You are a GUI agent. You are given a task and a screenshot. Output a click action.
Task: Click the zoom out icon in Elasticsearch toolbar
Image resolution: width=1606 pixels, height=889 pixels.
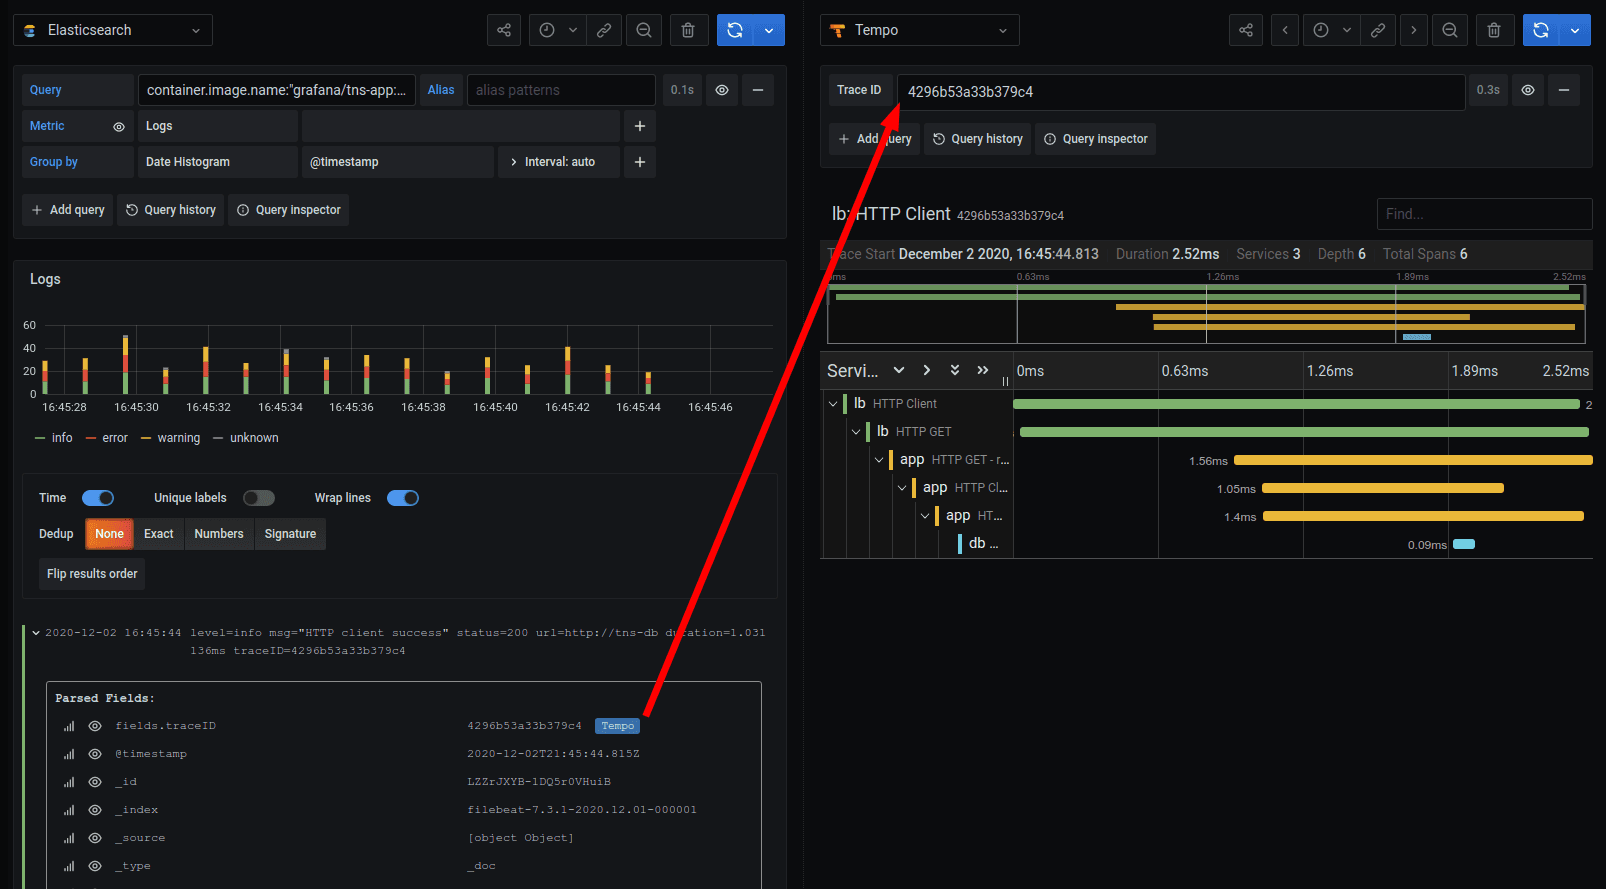coord(644,30)
